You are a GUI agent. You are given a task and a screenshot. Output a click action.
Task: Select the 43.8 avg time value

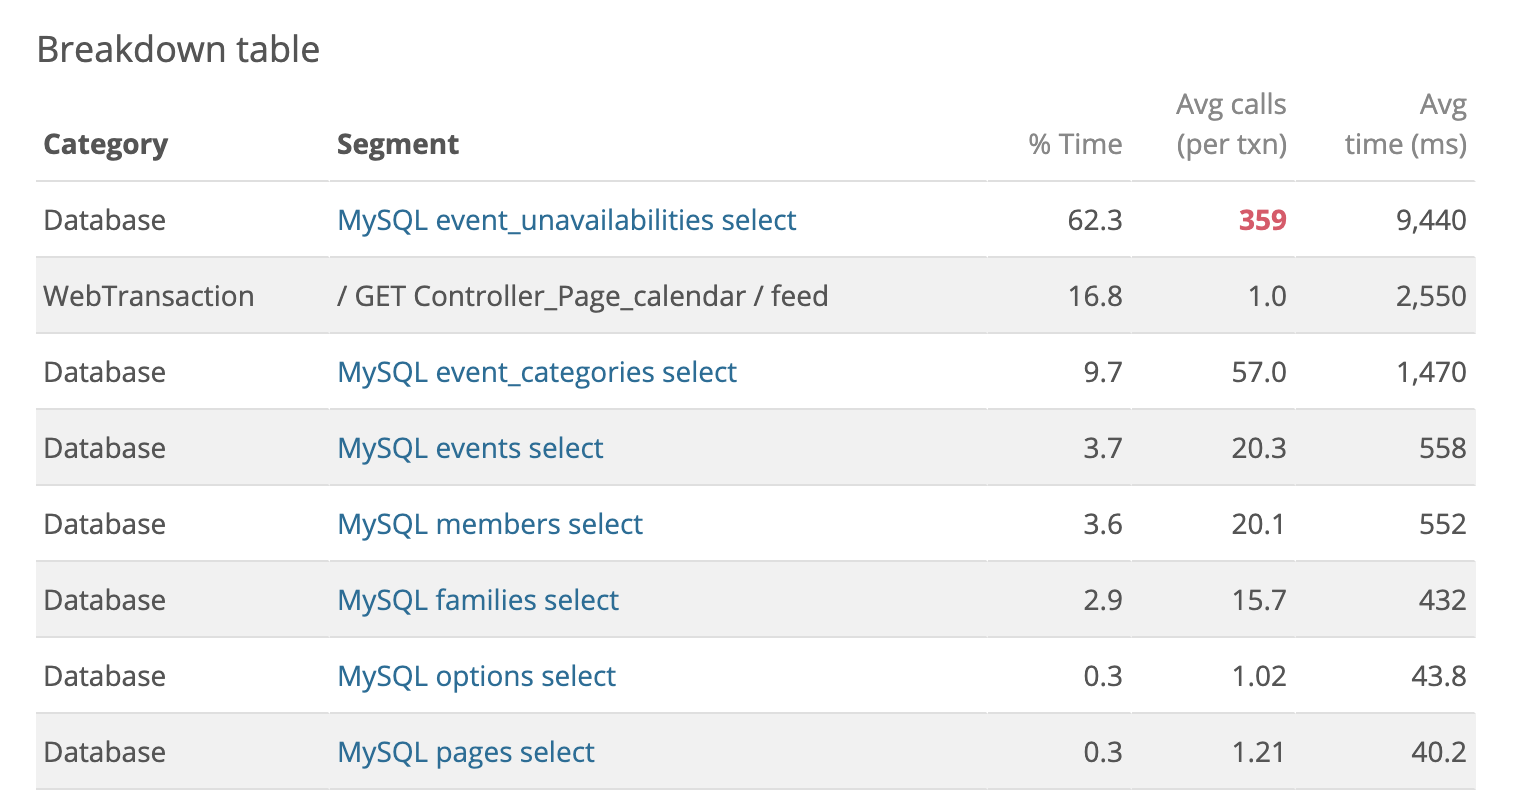pos(1439,676)
